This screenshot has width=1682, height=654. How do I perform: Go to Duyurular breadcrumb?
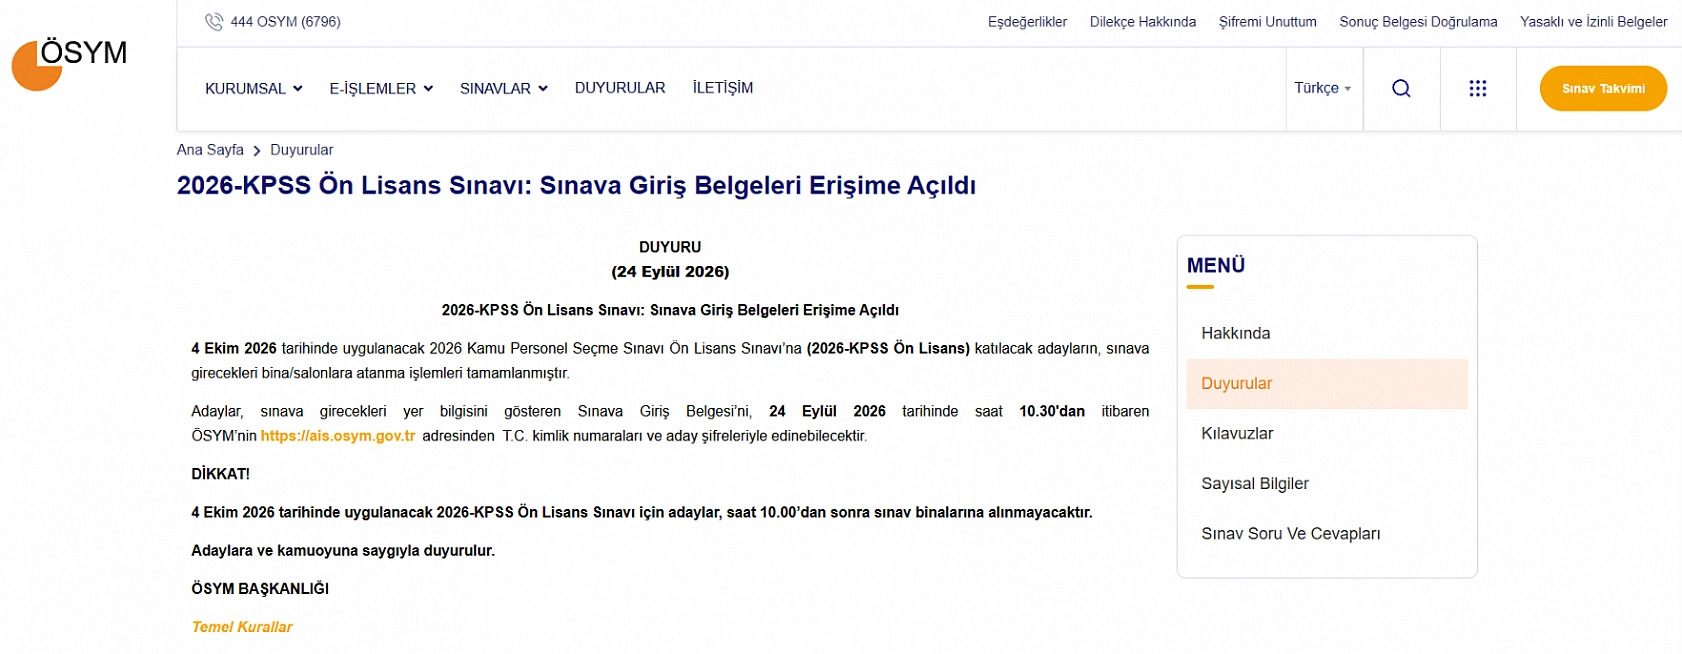click(301, 150)
